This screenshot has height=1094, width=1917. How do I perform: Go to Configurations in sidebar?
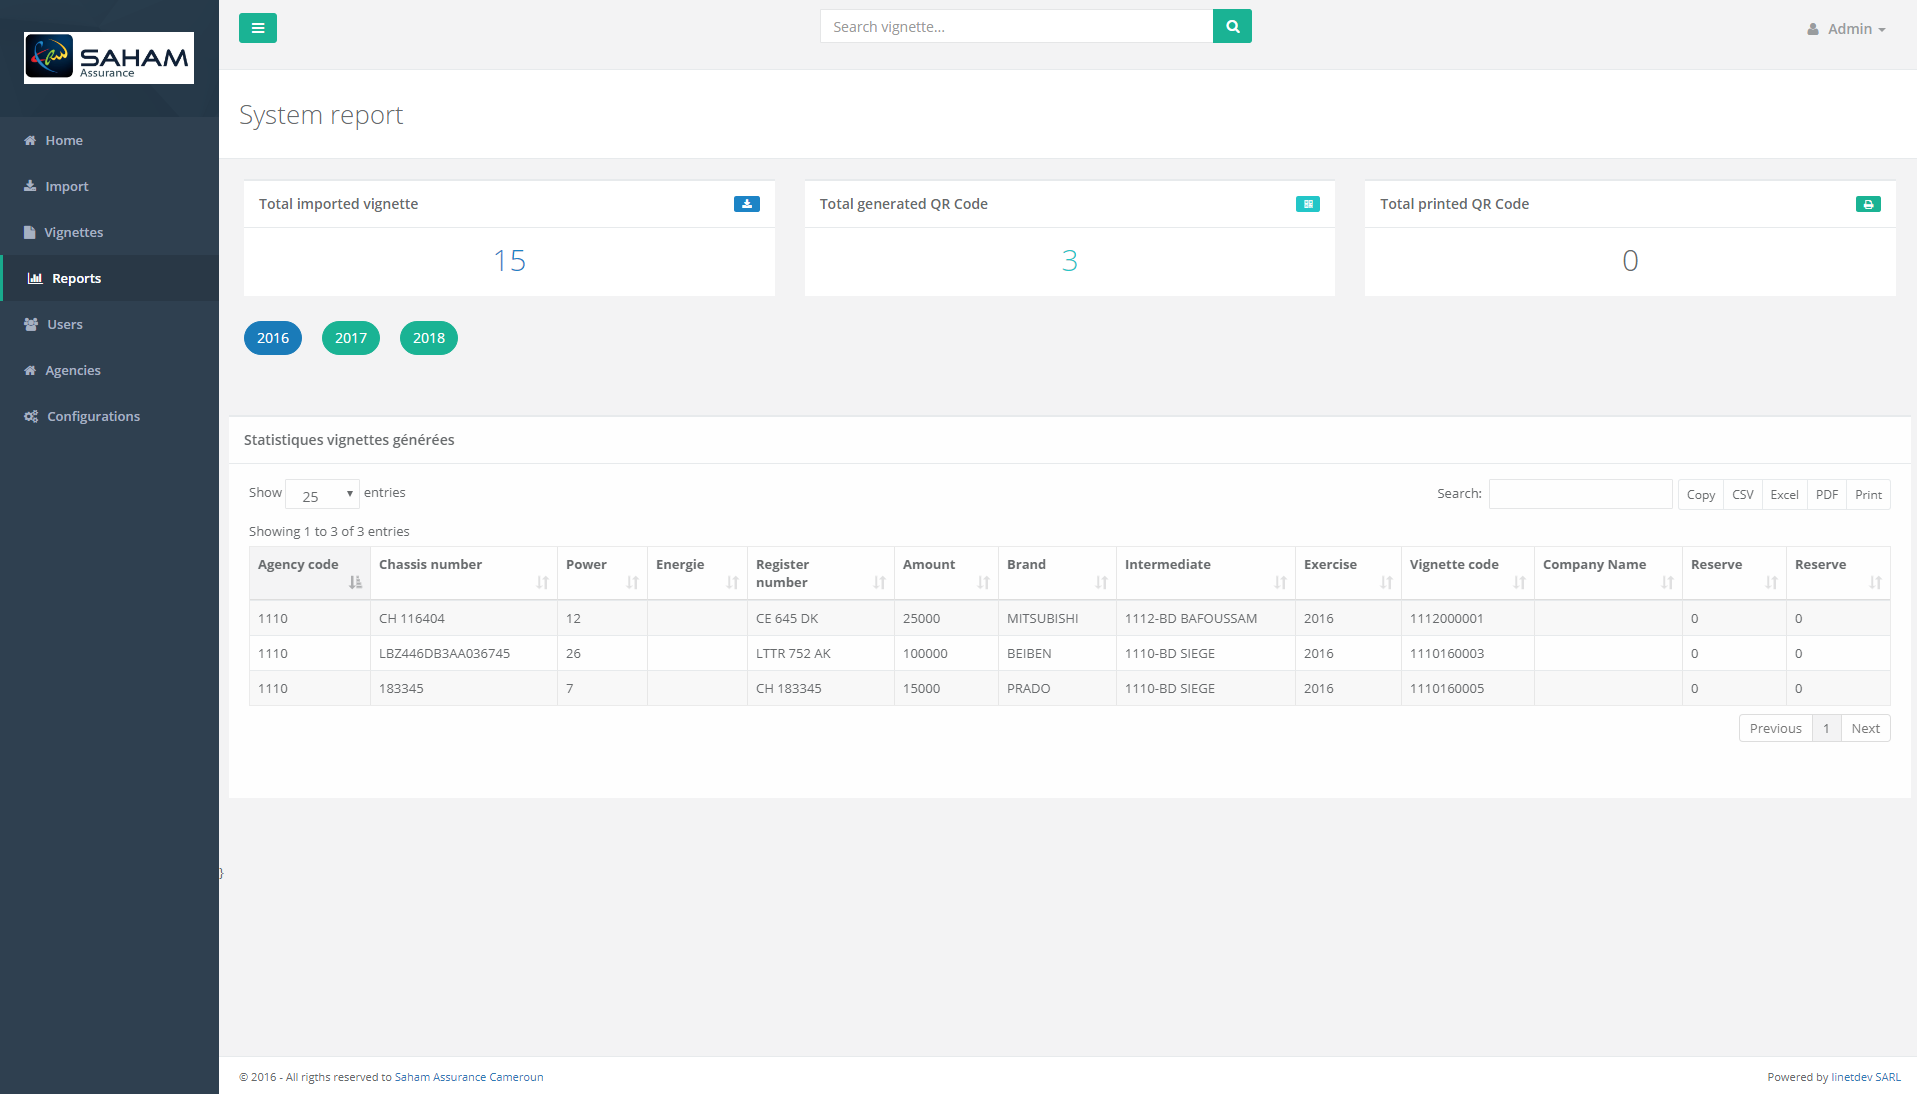click(x=93, y=416)
